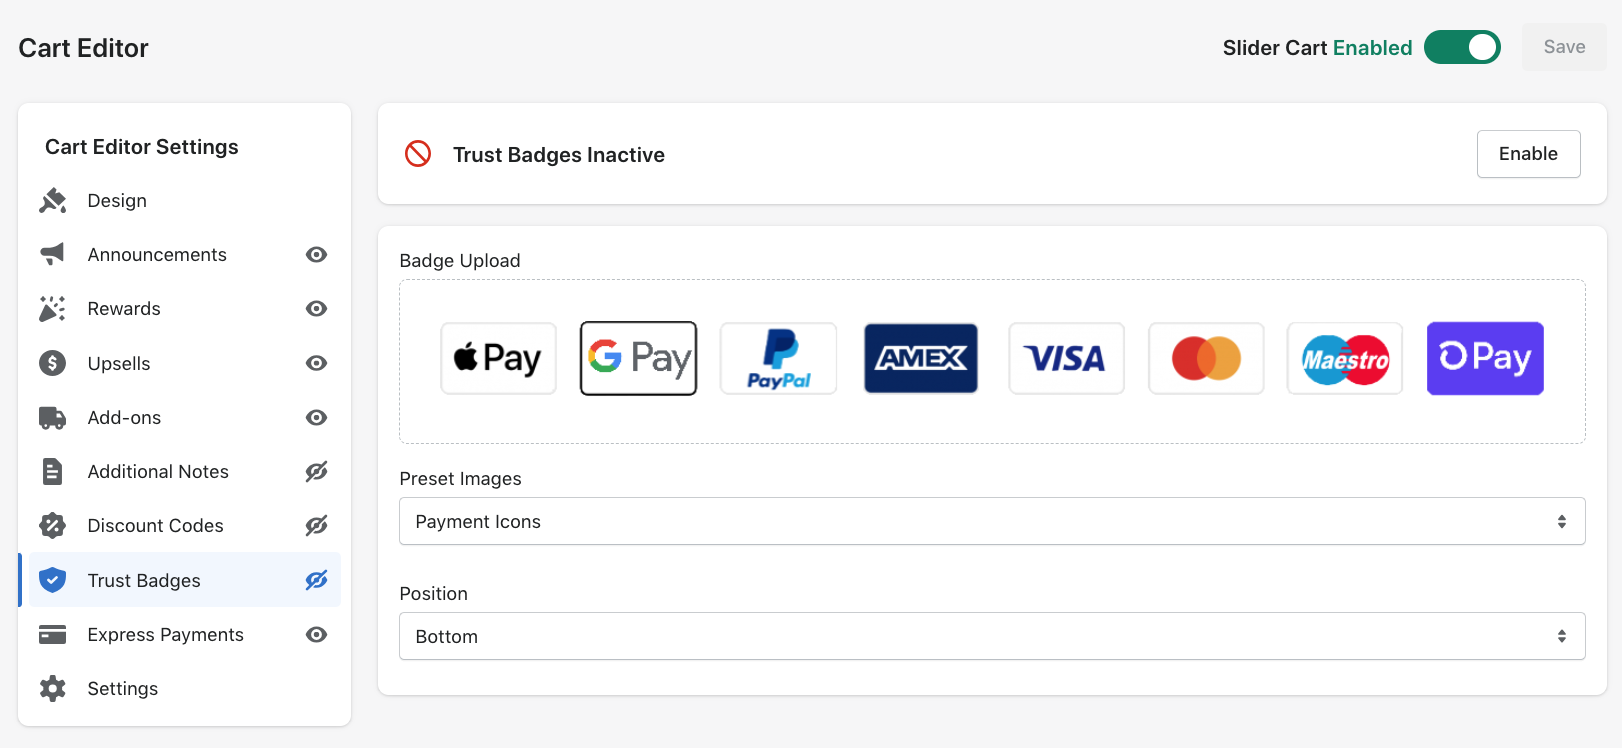The height and width of the screenshot is (748, 1622).
Task: Click the Position label
Action: [x=433, y=594]
